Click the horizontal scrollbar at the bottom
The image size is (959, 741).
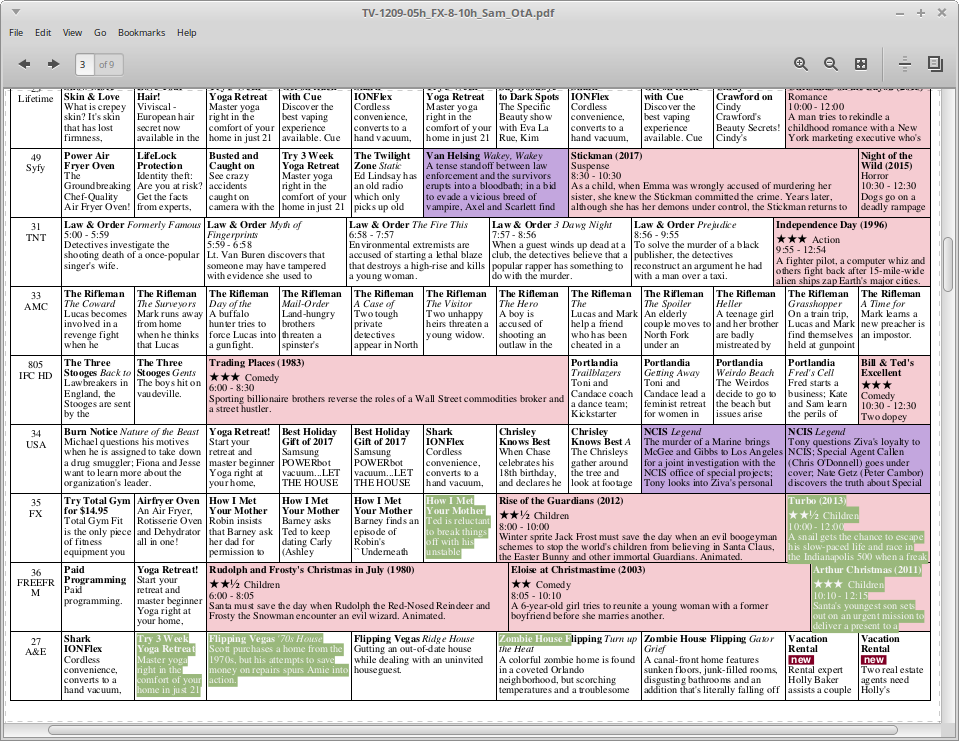[472, 730]
